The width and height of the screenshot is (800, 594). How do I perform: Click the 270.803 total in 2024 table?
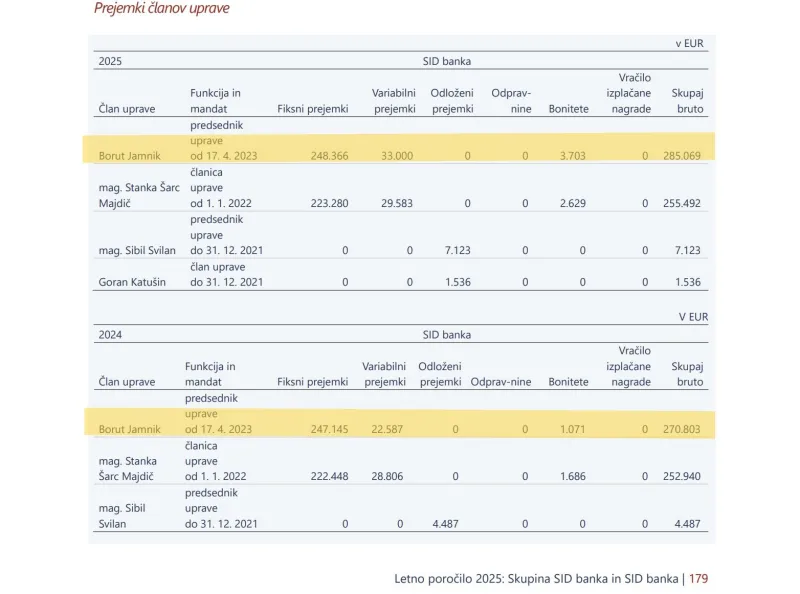click(x=682, y=429)
